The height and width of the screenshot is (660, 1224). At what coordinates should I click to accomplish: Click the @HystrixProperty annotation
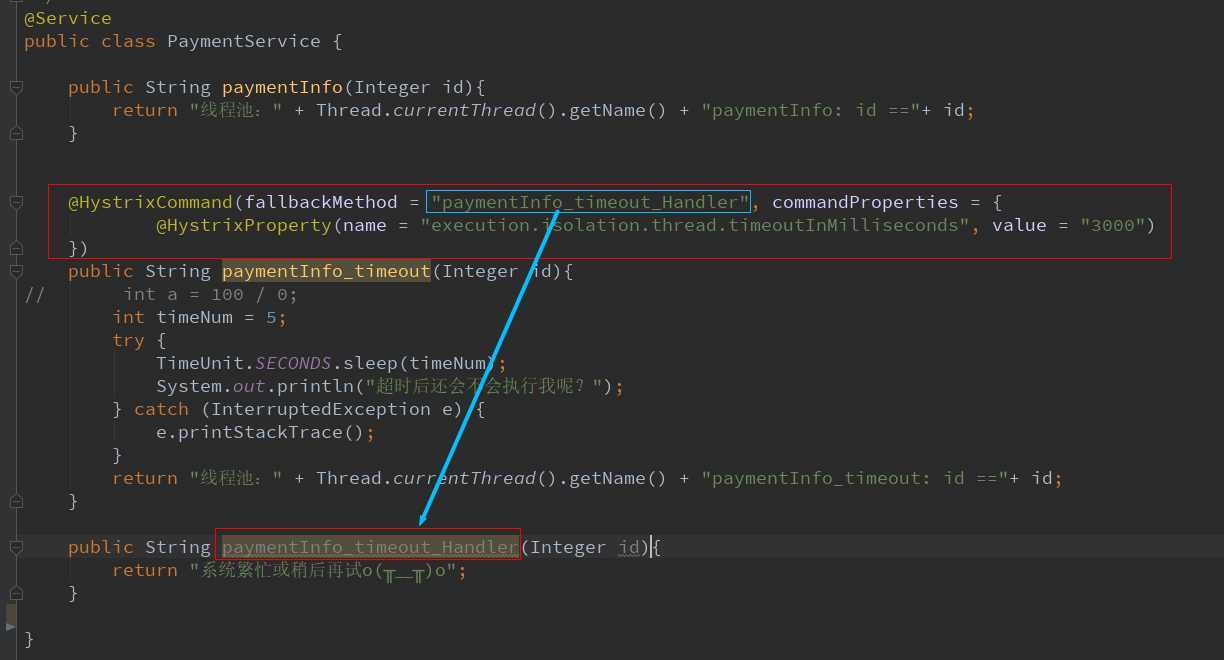[243, 225]
